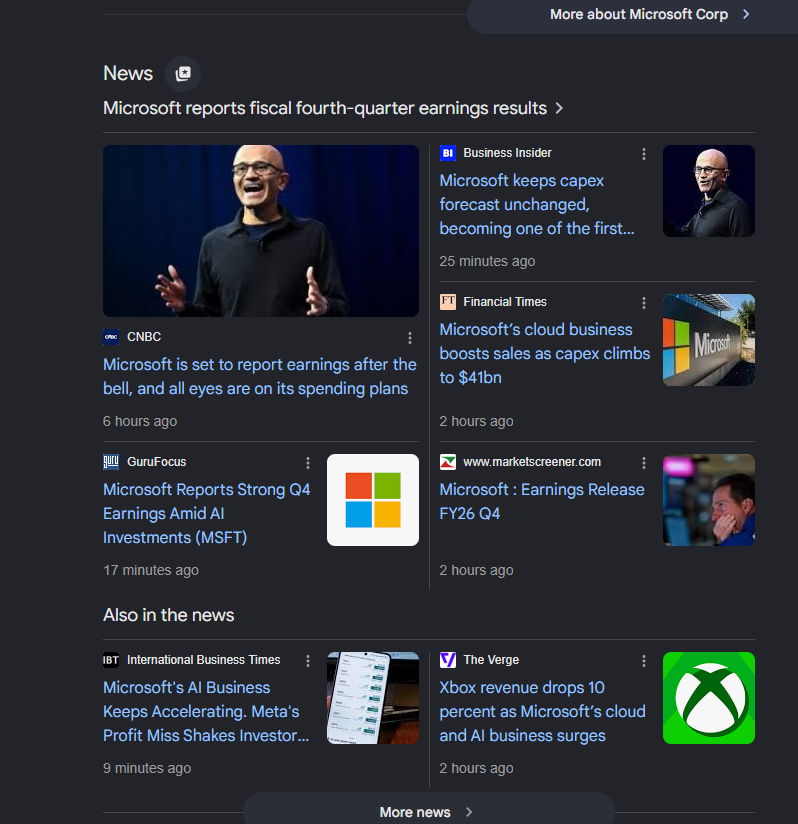Open Microsoft Reports Strong Q4 Earnings article
The height and width of the screenshot is (824, 798).
pos(206,513)
